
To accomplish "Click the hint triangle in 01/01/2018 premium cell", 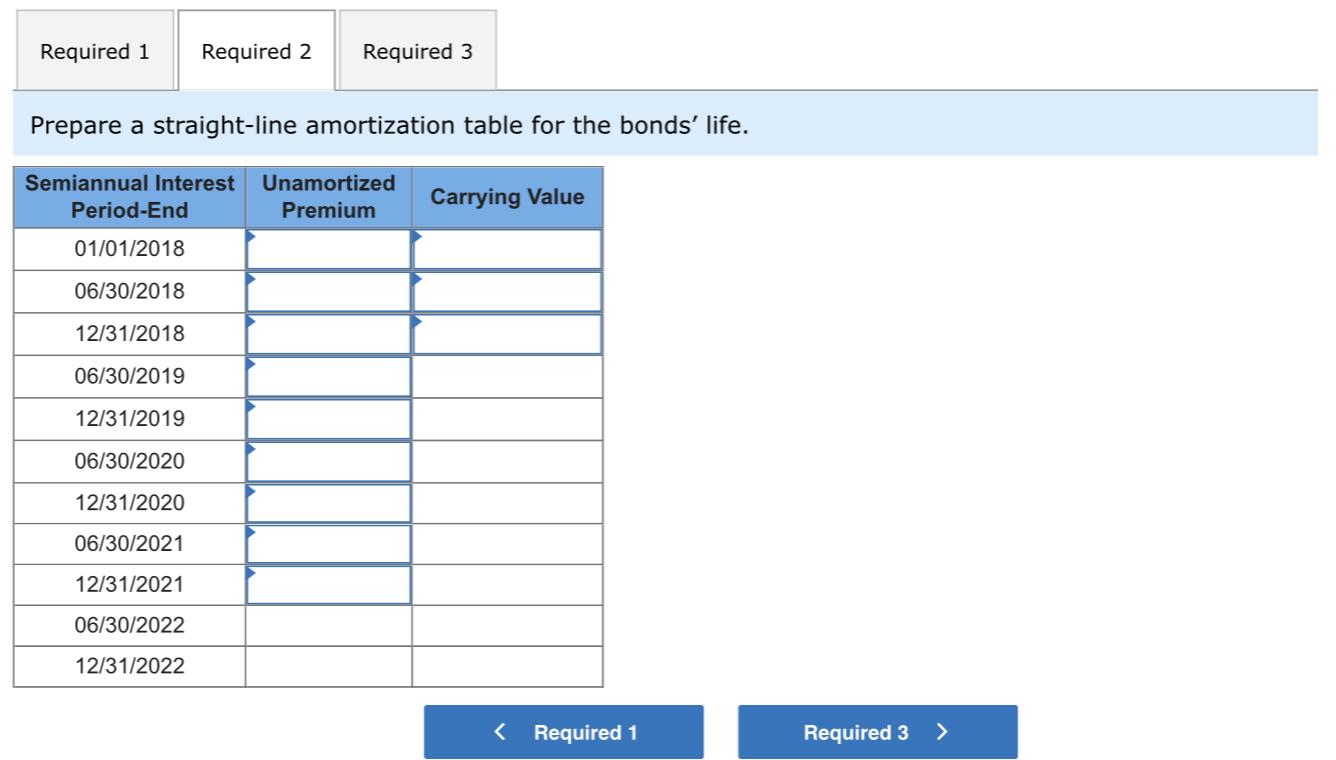I will 250,236.
